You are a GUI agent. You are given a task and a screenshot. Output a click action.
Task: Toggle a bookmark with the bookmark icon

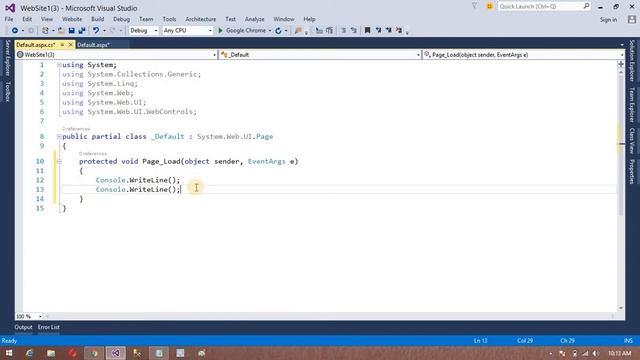367,31
